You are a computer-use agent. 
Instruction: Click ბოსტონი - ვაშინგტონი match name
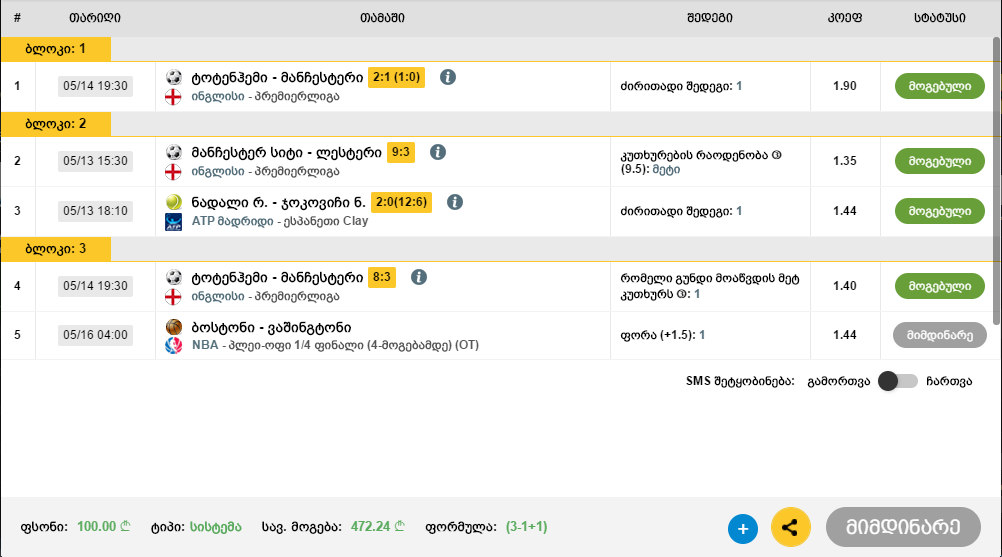click(x=271, y=328)
